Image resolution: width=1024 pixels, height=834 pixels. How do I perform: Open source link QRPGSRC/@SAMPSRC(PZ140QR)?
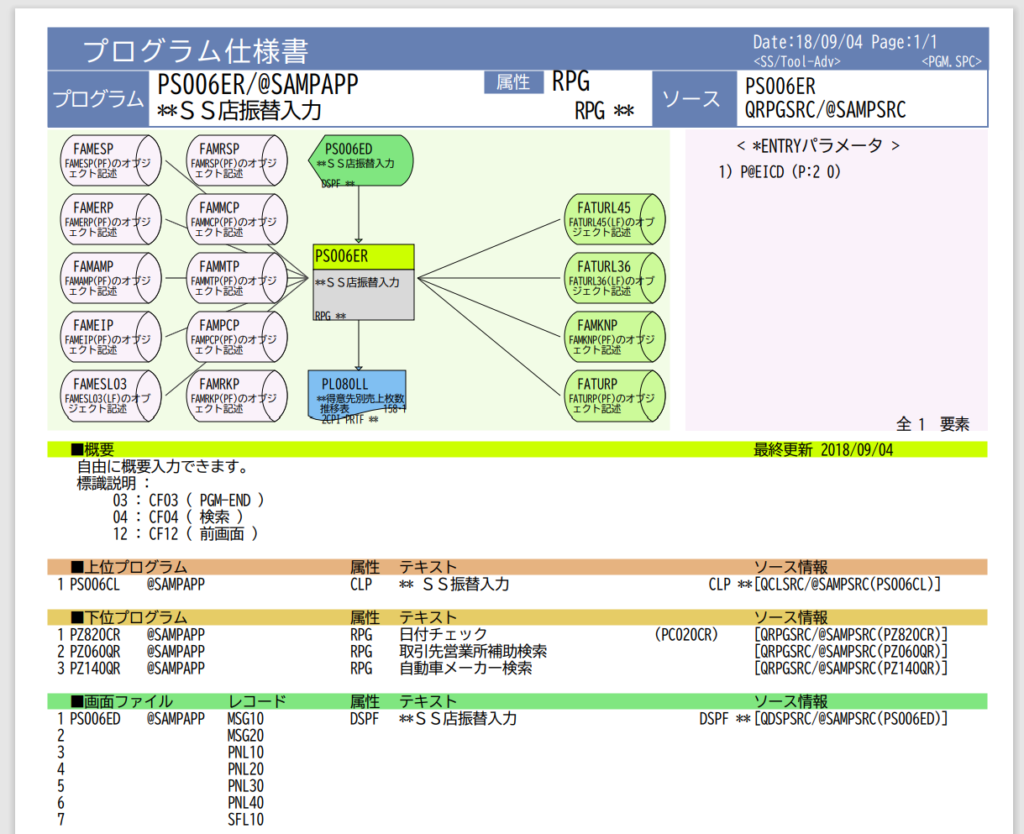[x=850, y=668]
